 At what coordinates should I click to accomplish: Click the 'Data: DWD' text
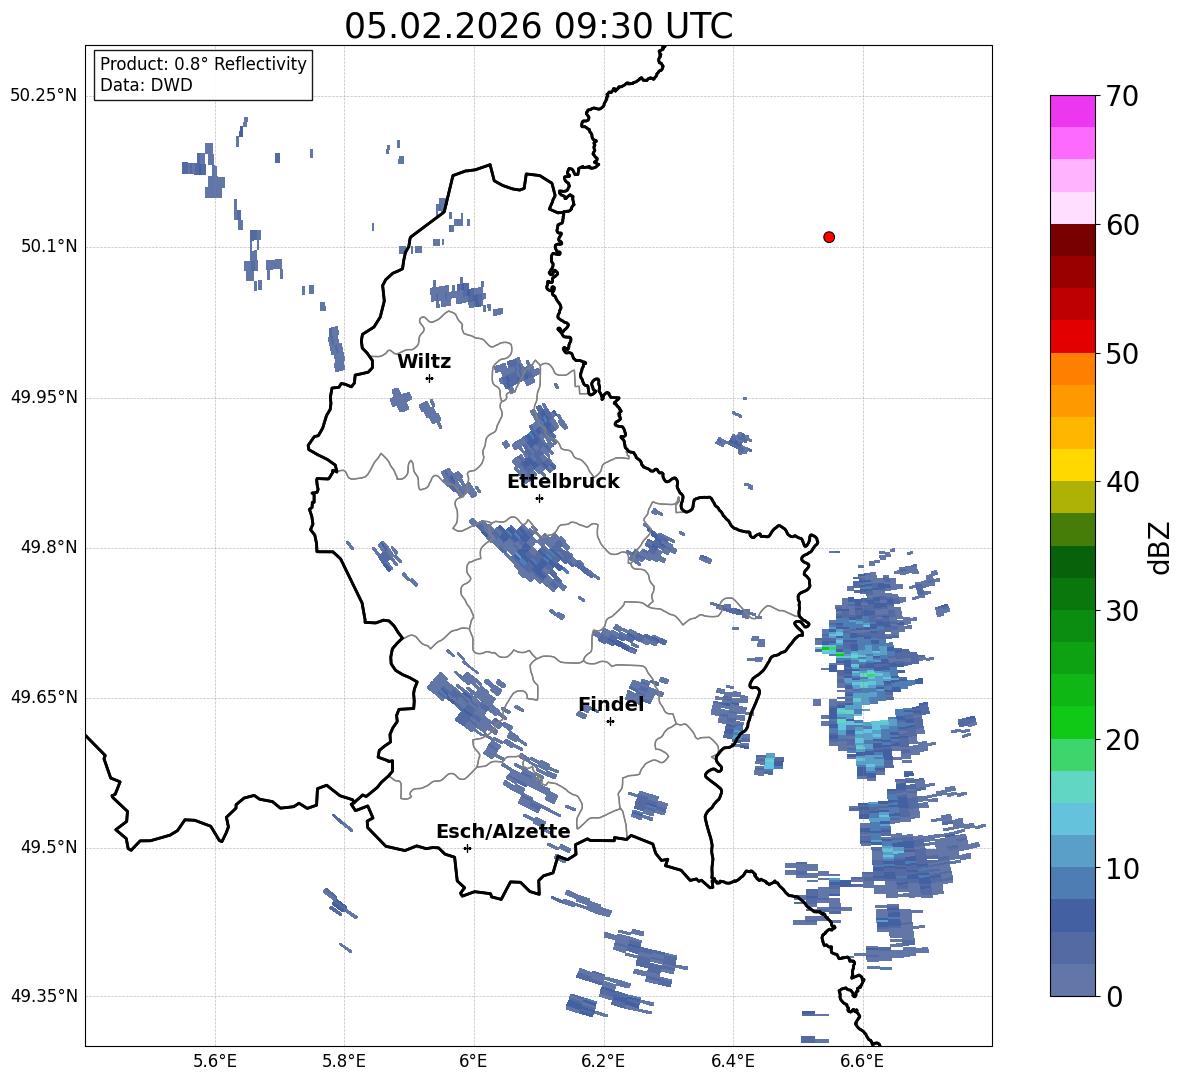point(146,85)
